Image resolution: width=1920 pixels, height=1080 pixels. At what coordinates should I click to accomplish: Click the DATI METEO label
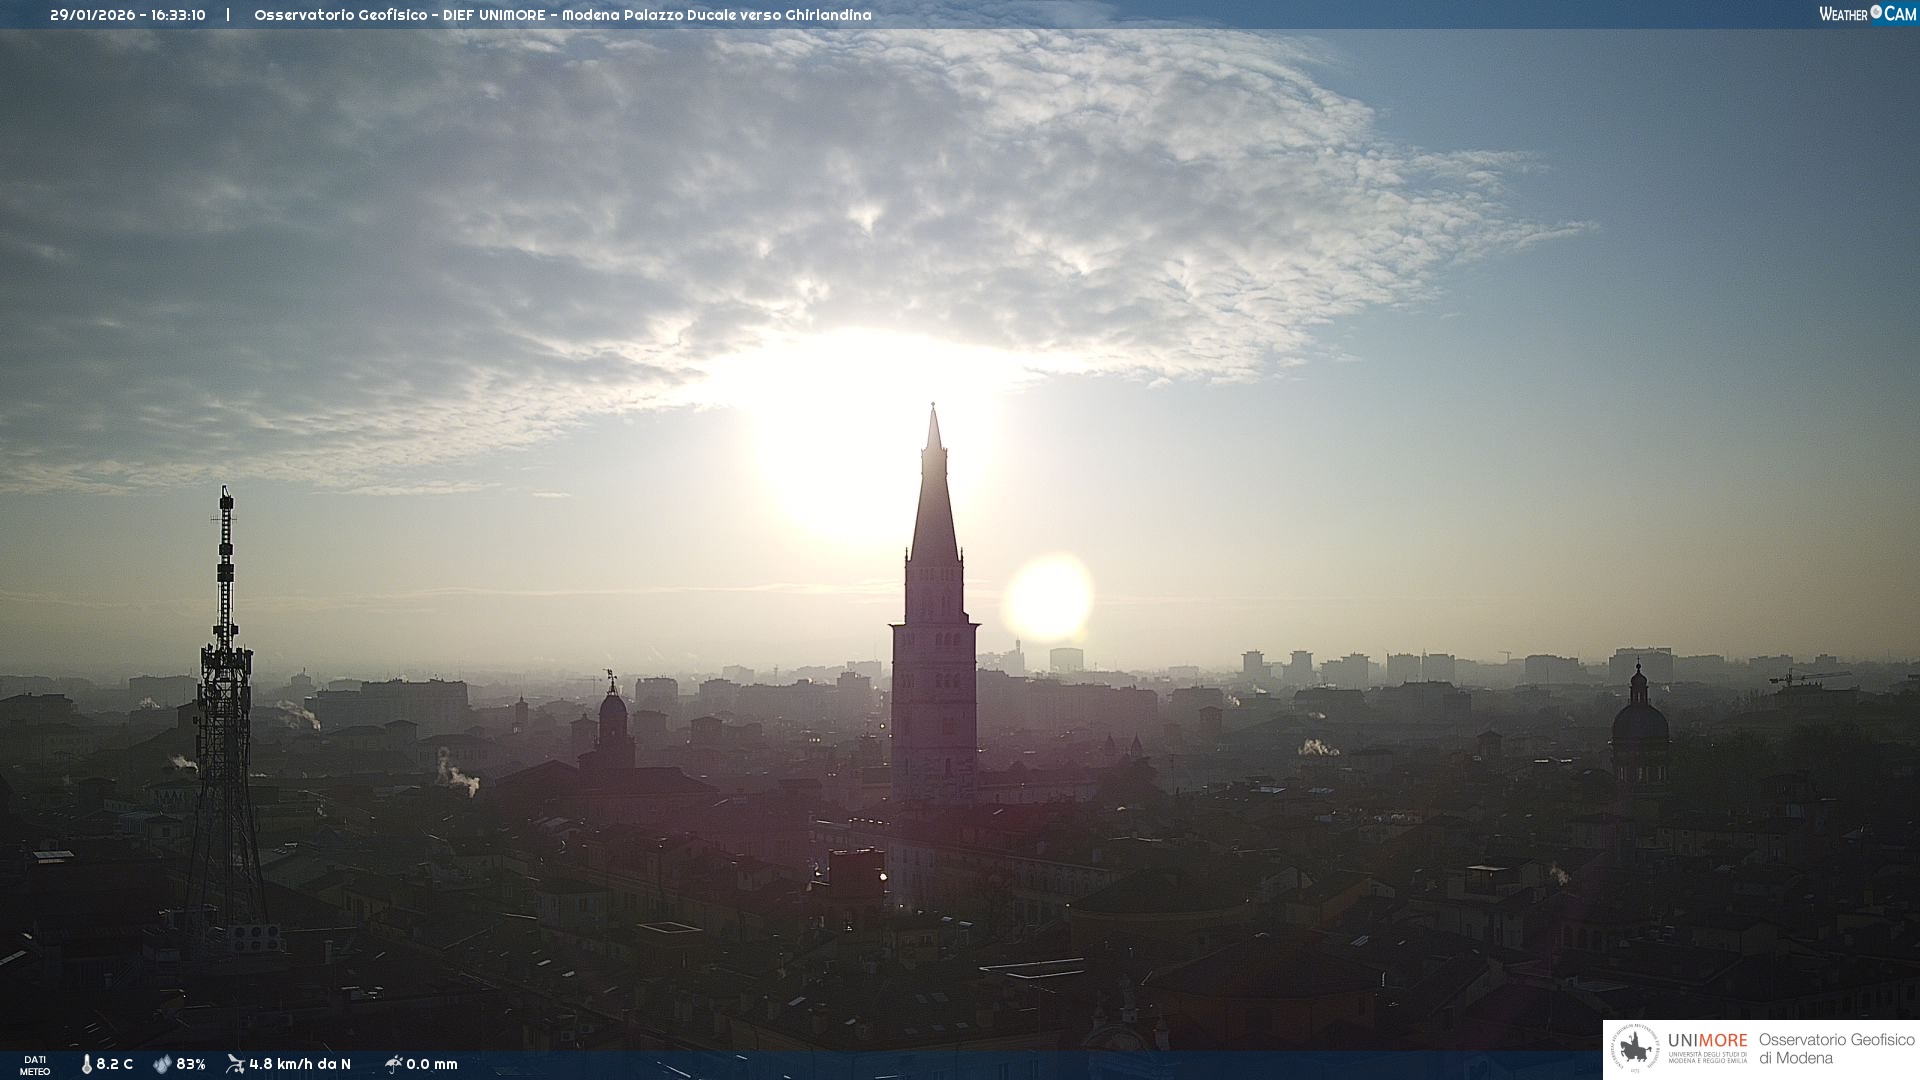tap(35, 1065)
